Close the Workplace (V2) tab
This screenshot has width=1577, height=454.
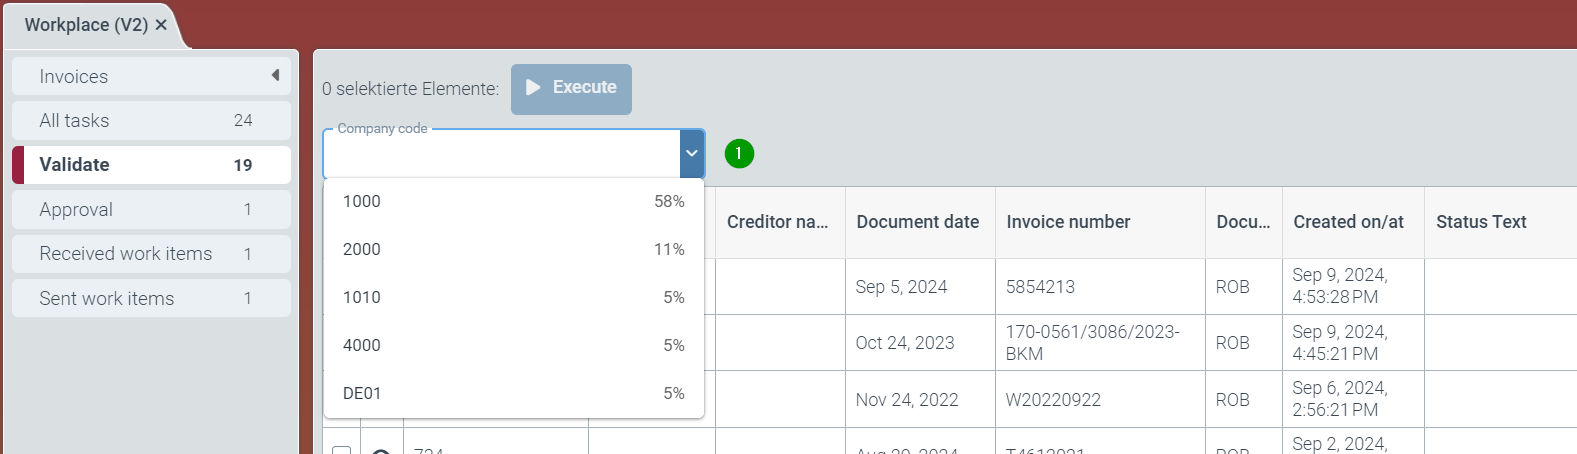161,25
